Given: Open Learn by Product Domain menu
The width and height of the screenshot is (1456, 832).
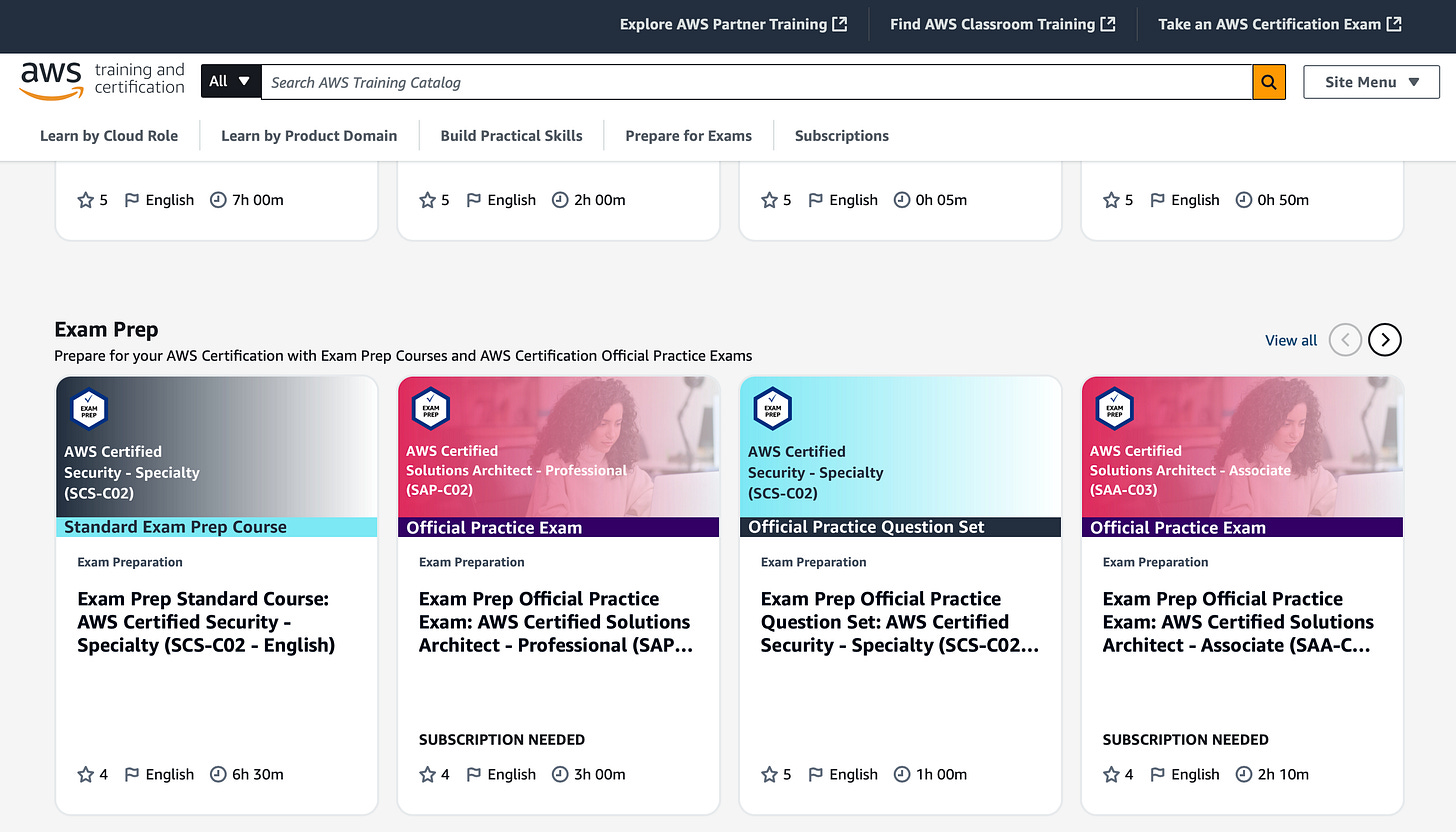Looking at the screenshot, I should 309,136.
